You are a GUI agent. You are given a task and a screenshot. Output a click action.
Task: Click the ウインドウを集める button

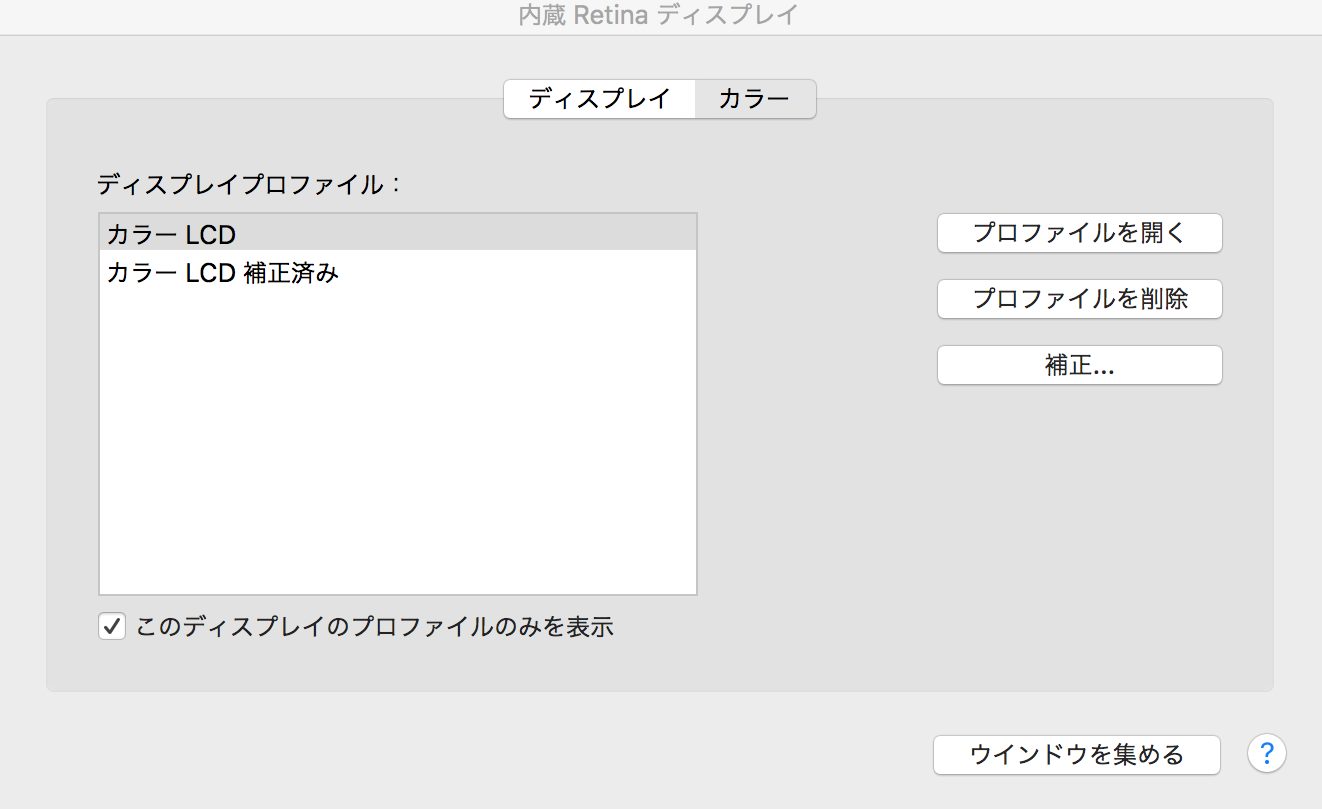point(1076,754)
